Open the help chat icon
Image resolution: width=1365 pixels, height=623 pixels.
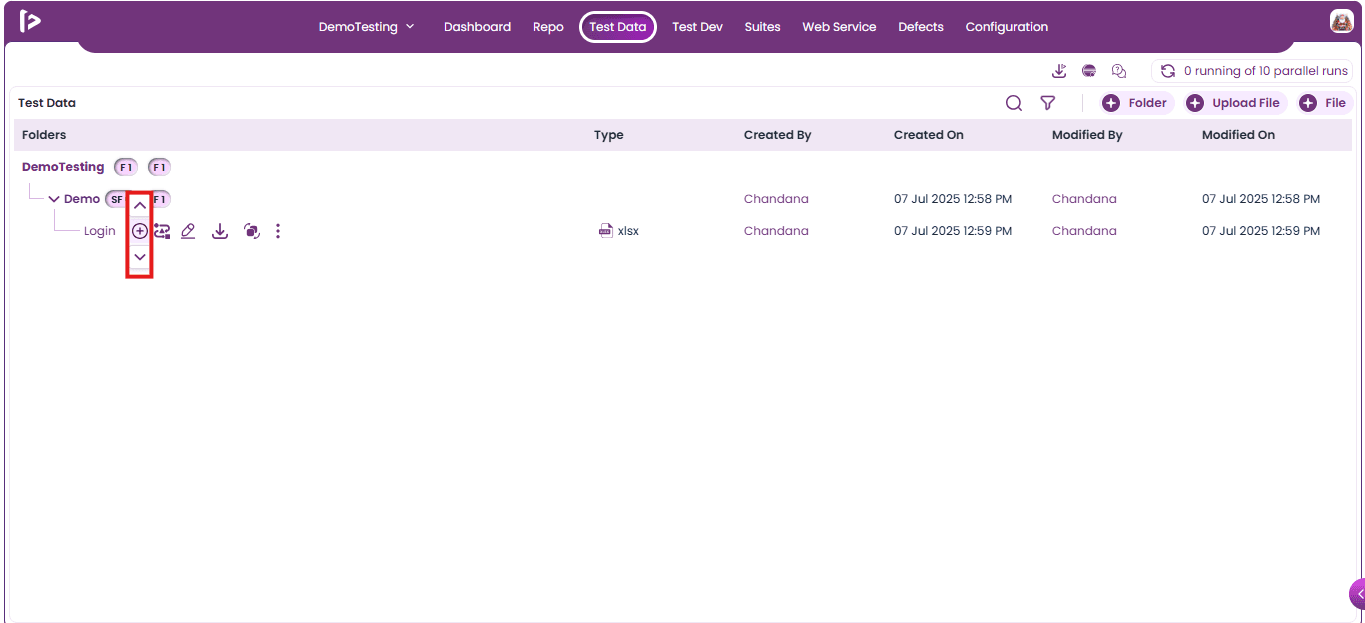1119,71
